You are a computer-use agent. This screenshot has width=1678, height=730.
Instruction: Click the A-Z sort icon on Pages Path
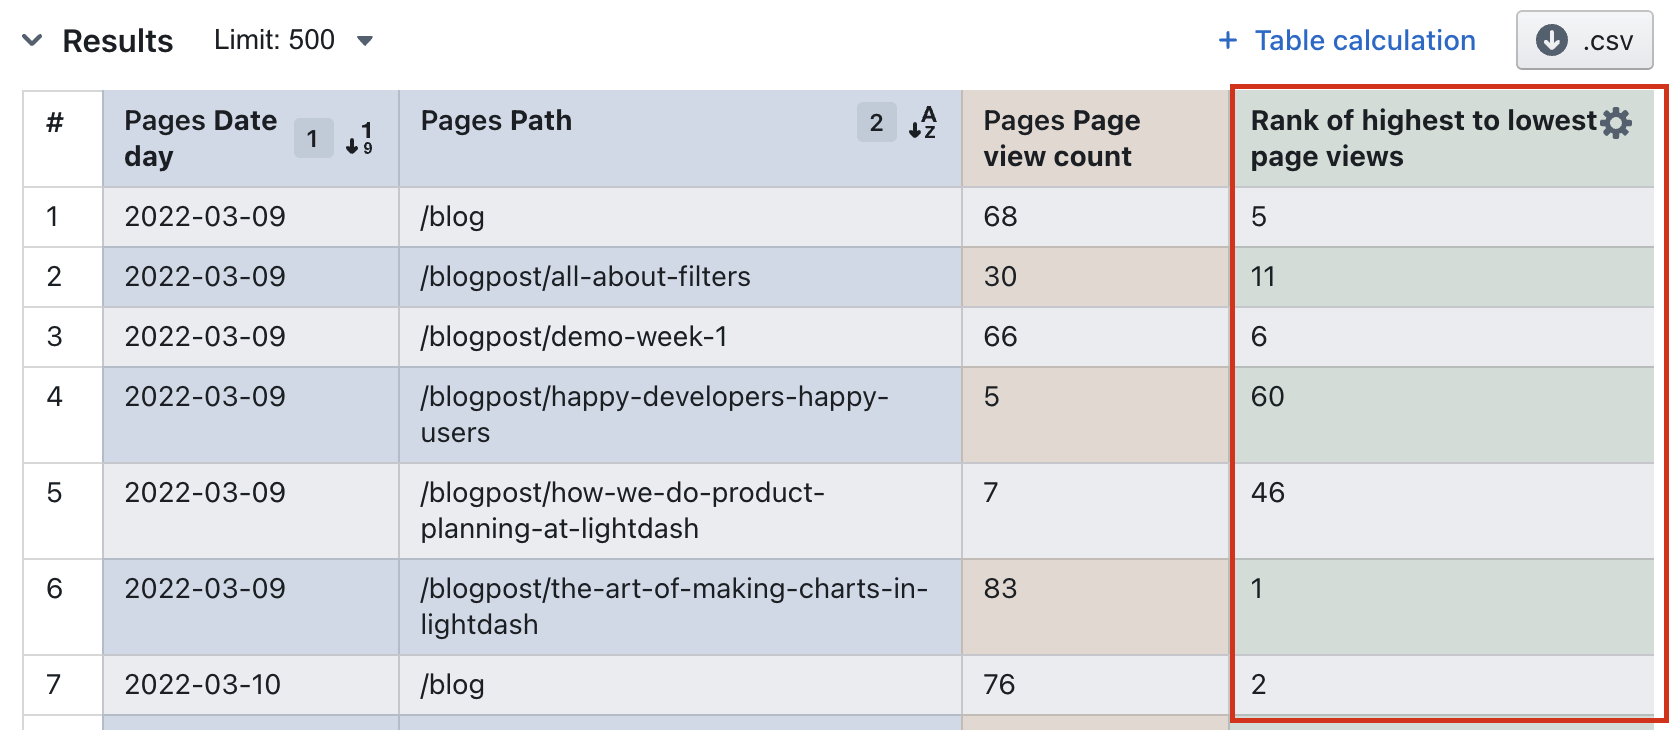[x=922, y=123]
